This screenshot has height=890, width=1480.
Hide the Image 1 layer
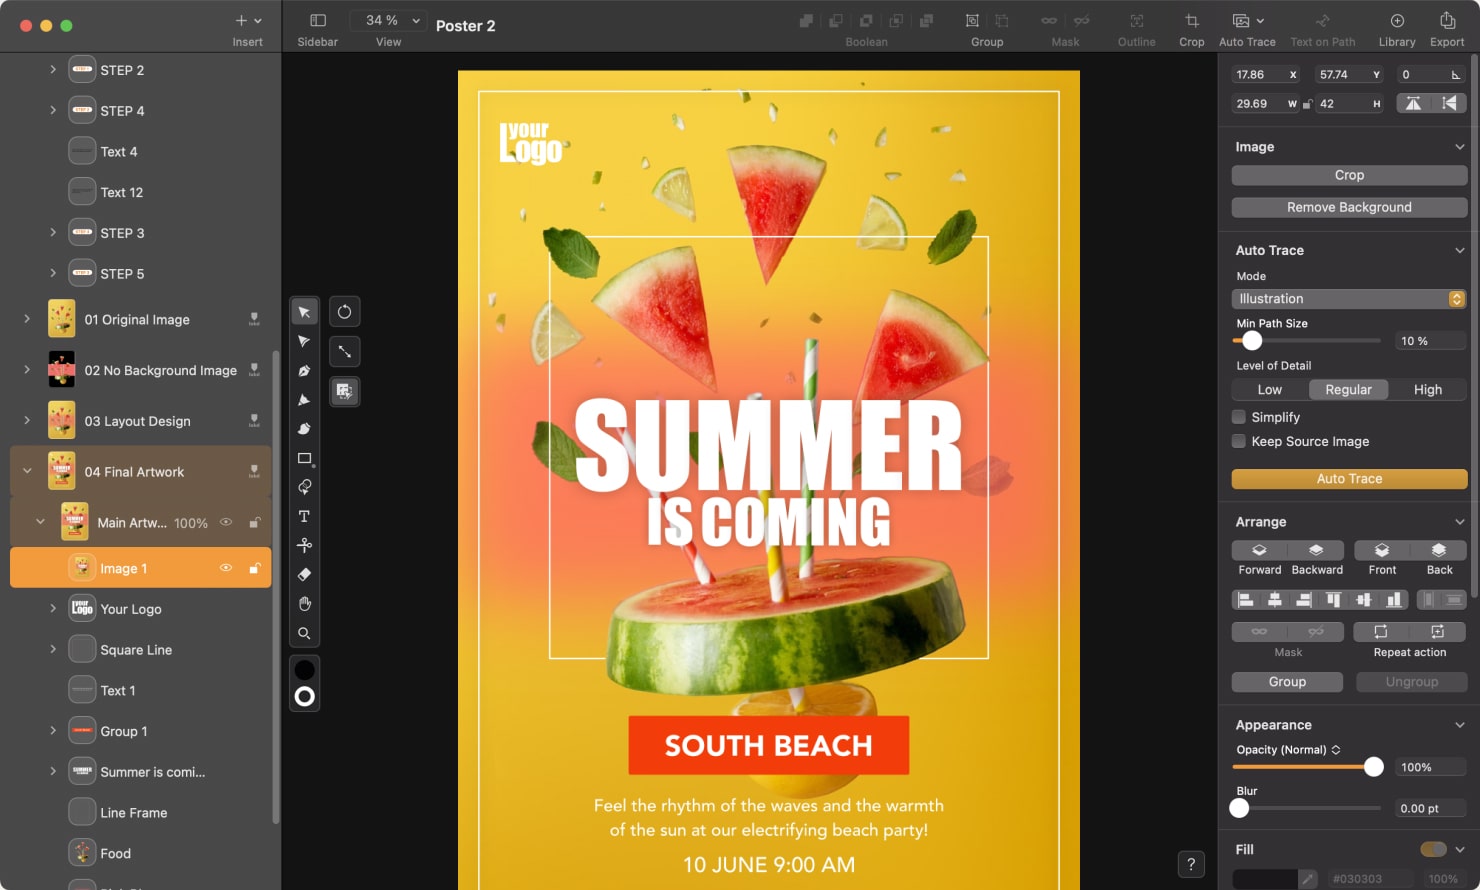tap(226, 567)
